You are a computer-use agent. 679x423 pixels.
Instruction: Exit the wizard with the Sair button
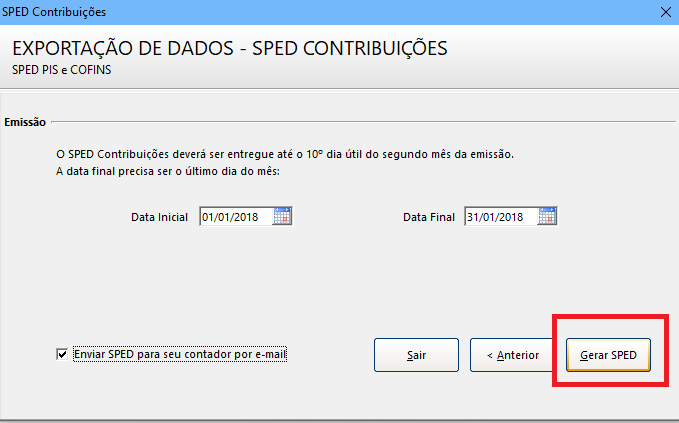pyautogui.click(x=416, y=355)
